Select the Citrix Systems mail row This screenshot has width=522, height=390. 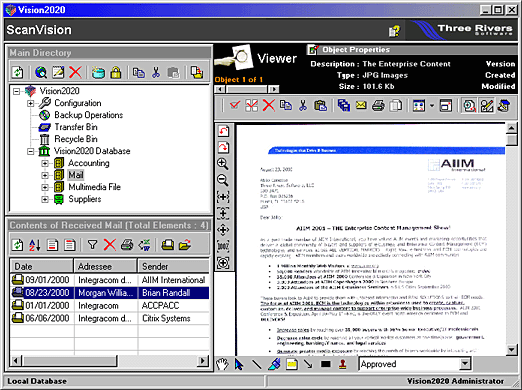point(110,318)
